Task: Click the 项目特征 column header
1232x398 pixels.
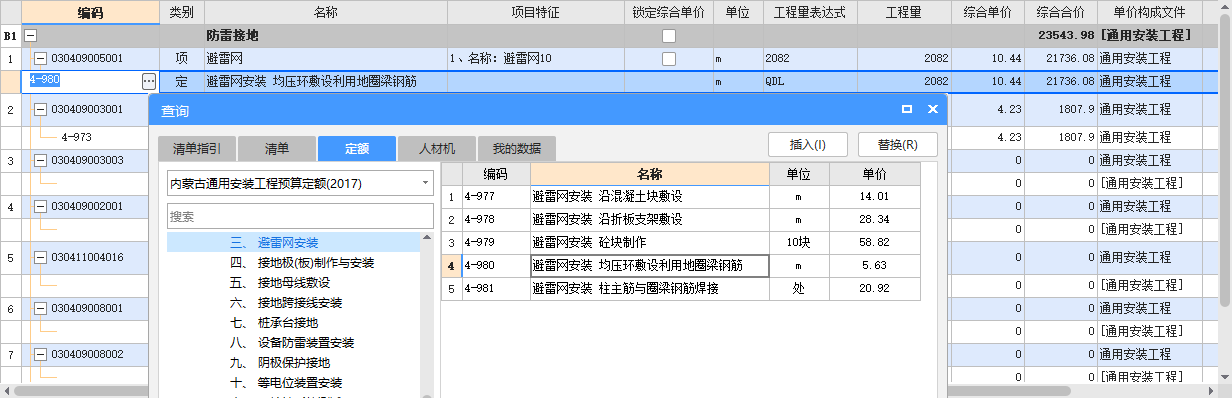Action: point(536,12)
